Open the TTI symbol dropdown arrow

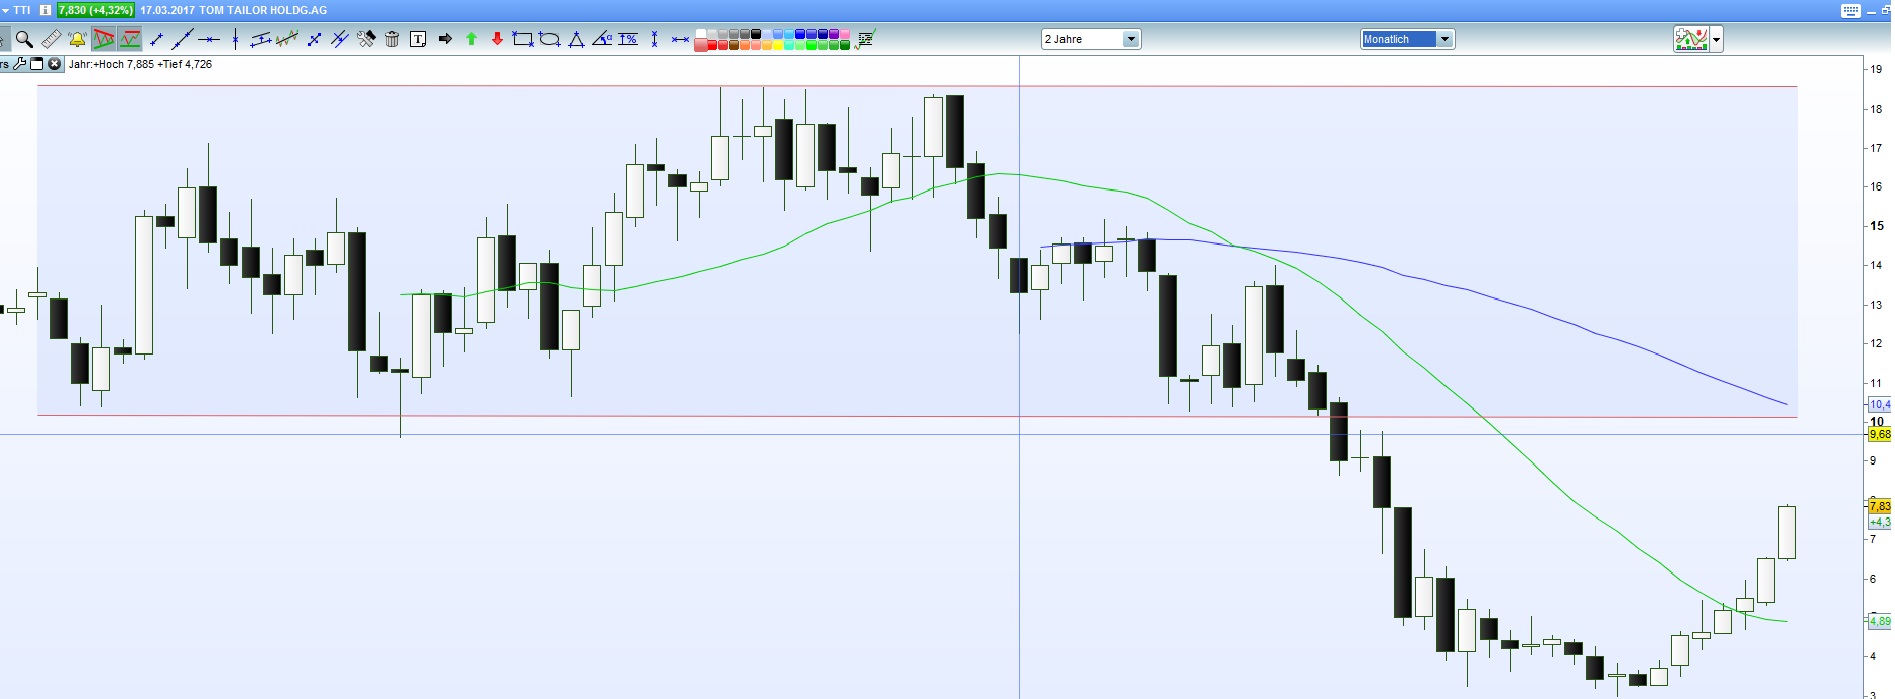(5, 10)
